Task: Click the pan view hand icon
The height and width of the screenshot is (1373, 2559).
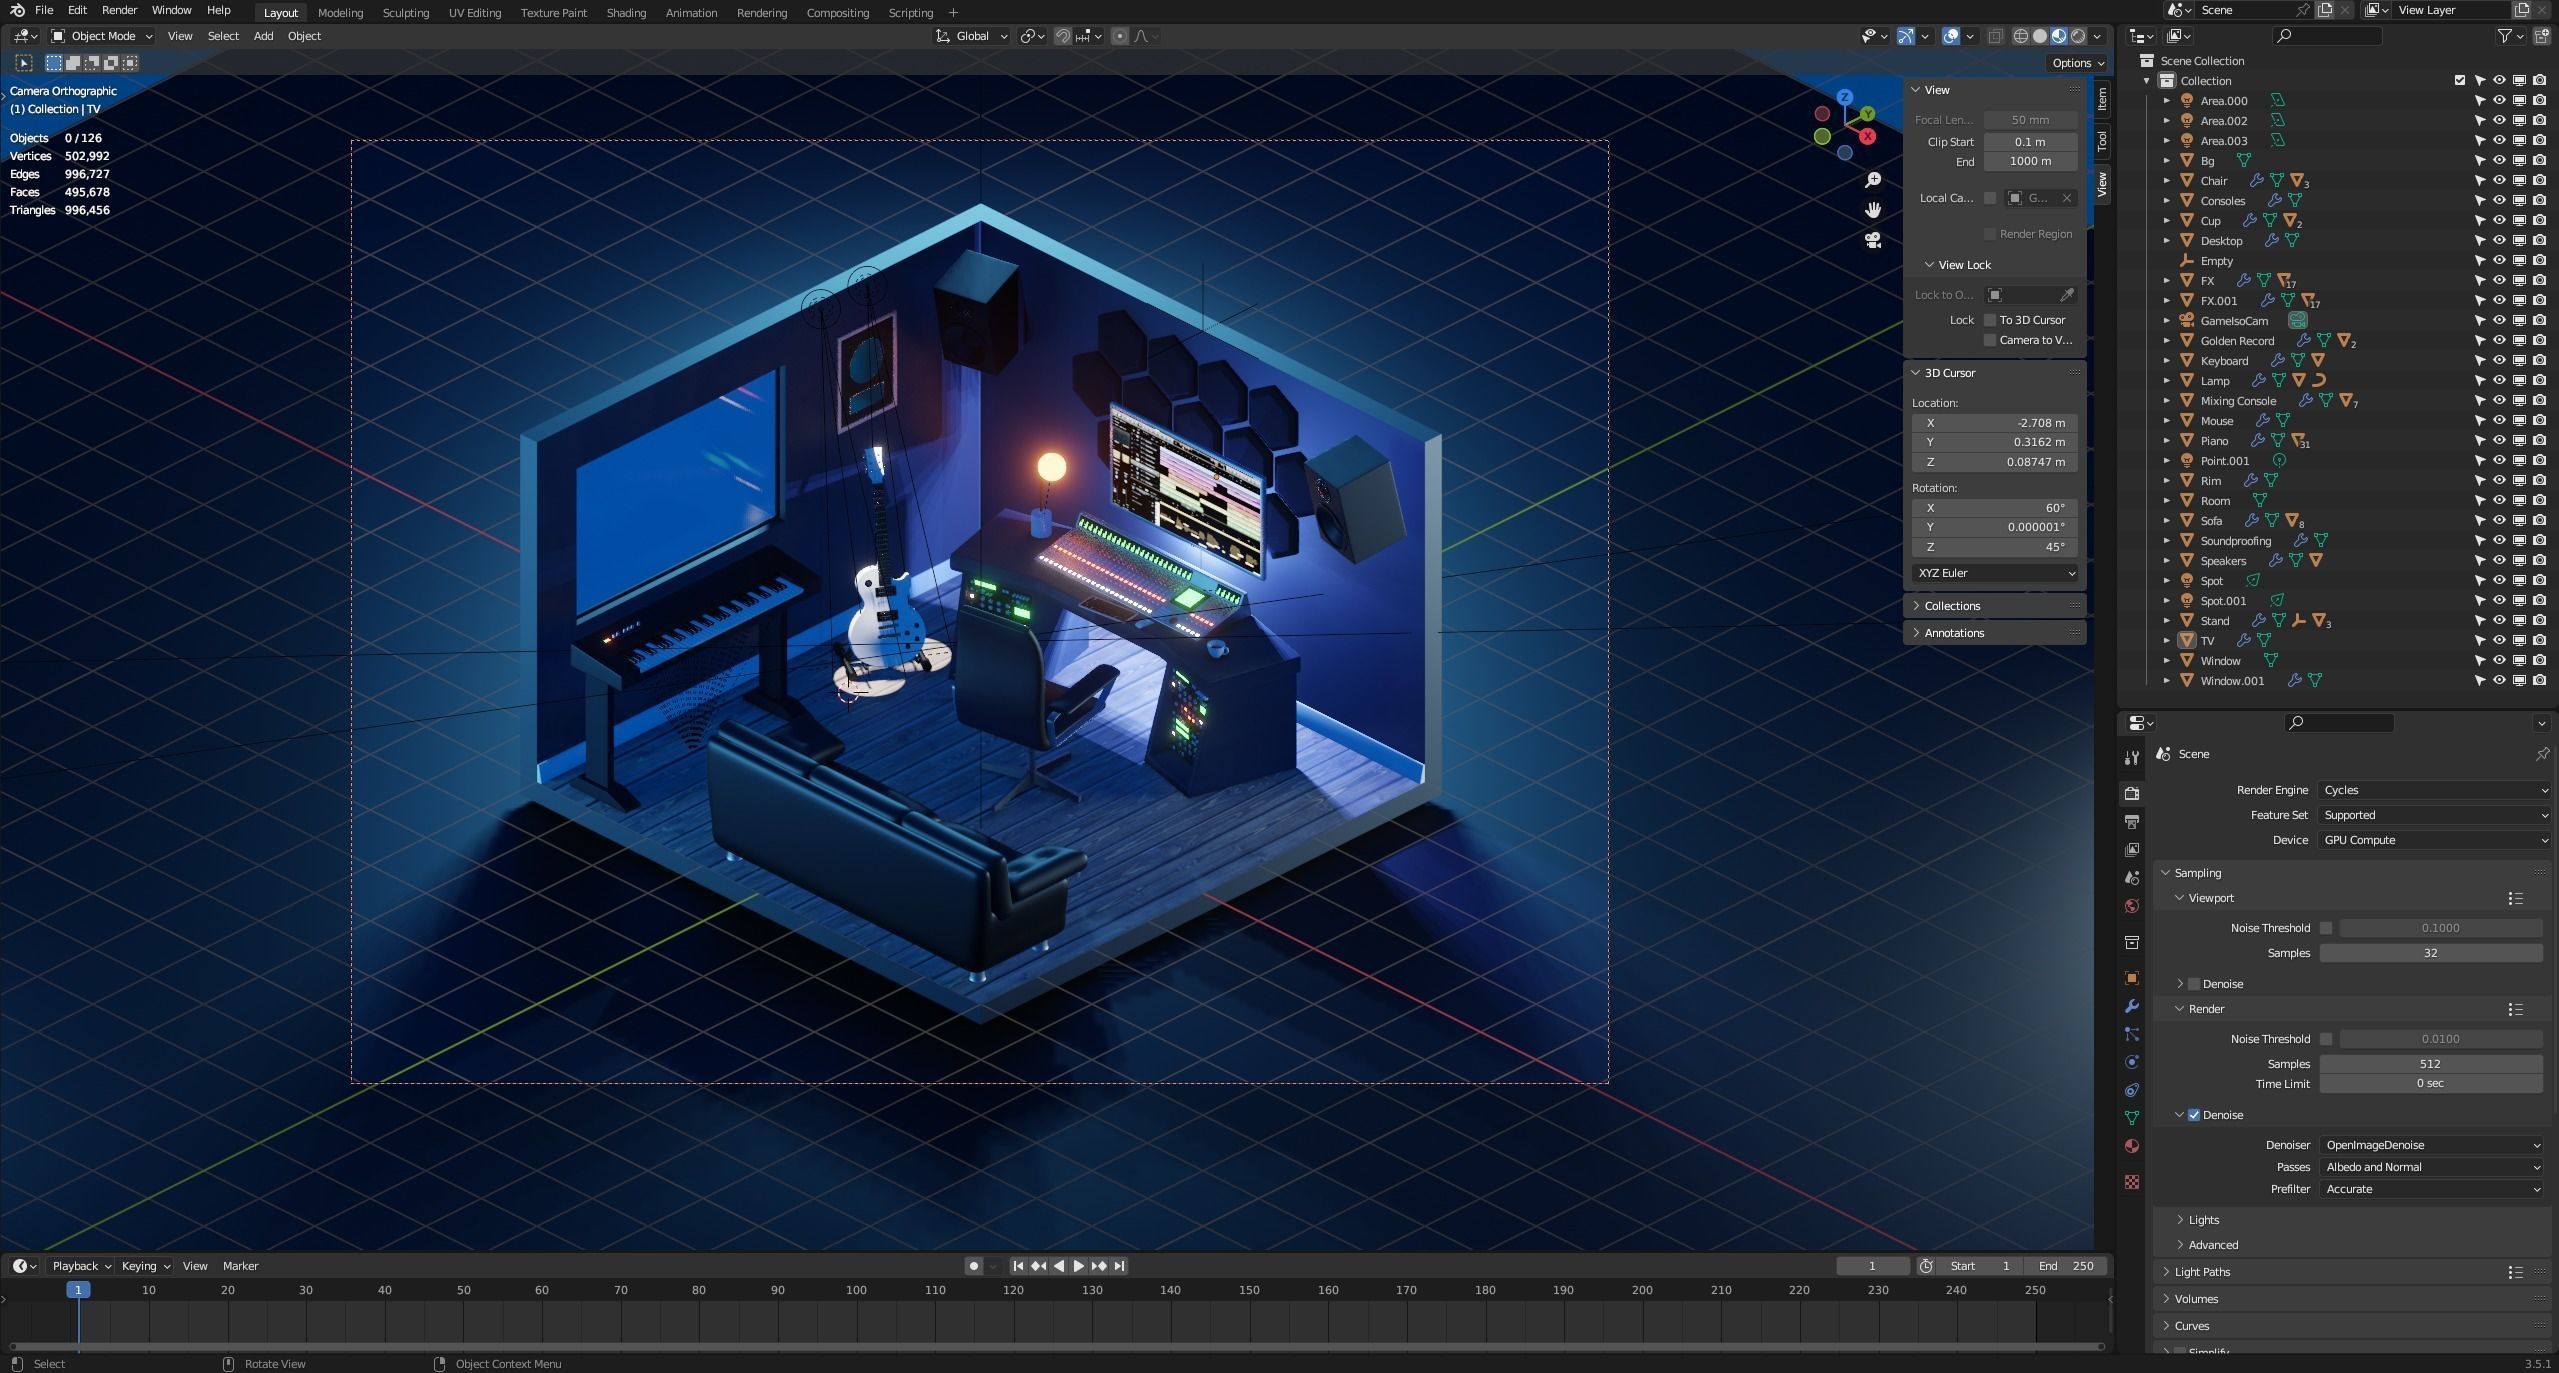Action: click(x=1873, y=210)
